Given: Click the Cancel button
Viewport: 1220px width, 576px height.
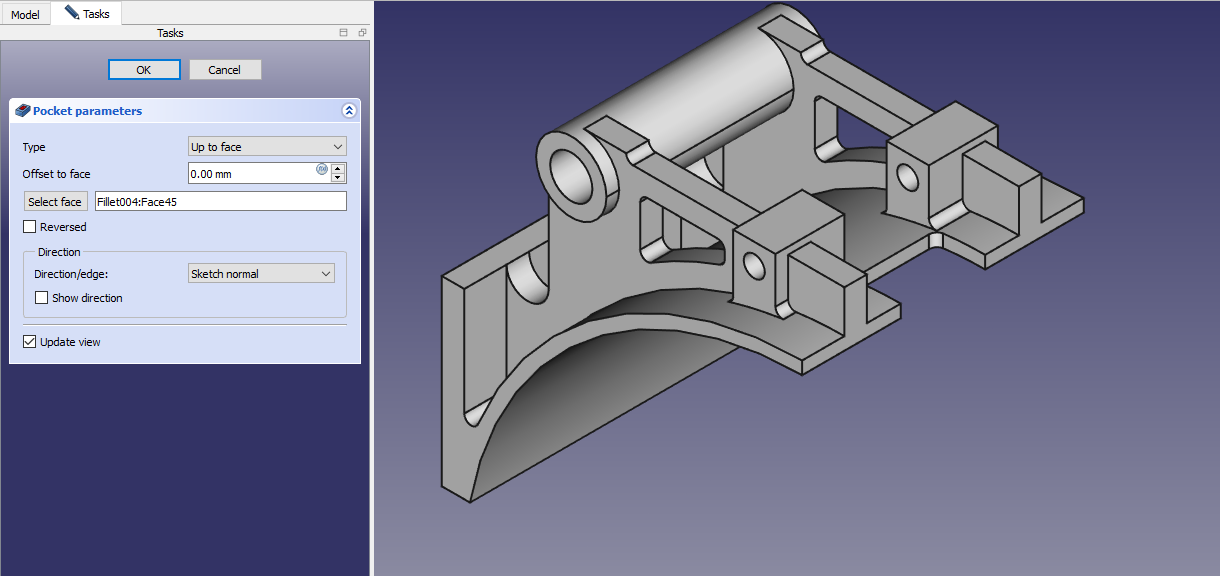Looking at the screenshot, I should (x=225, y=70).
